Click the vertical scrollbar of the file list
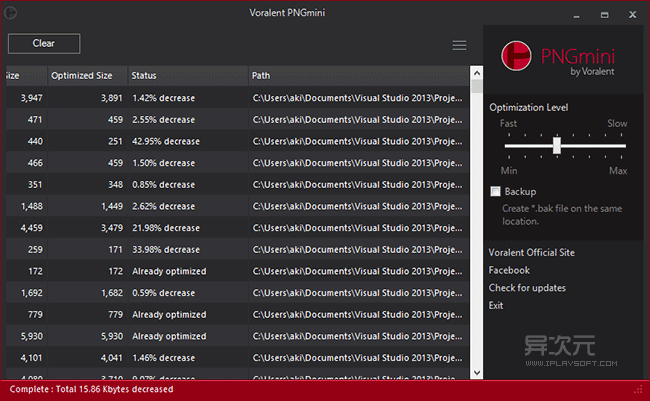Screen dimensions: 650x401 [475, 230]
